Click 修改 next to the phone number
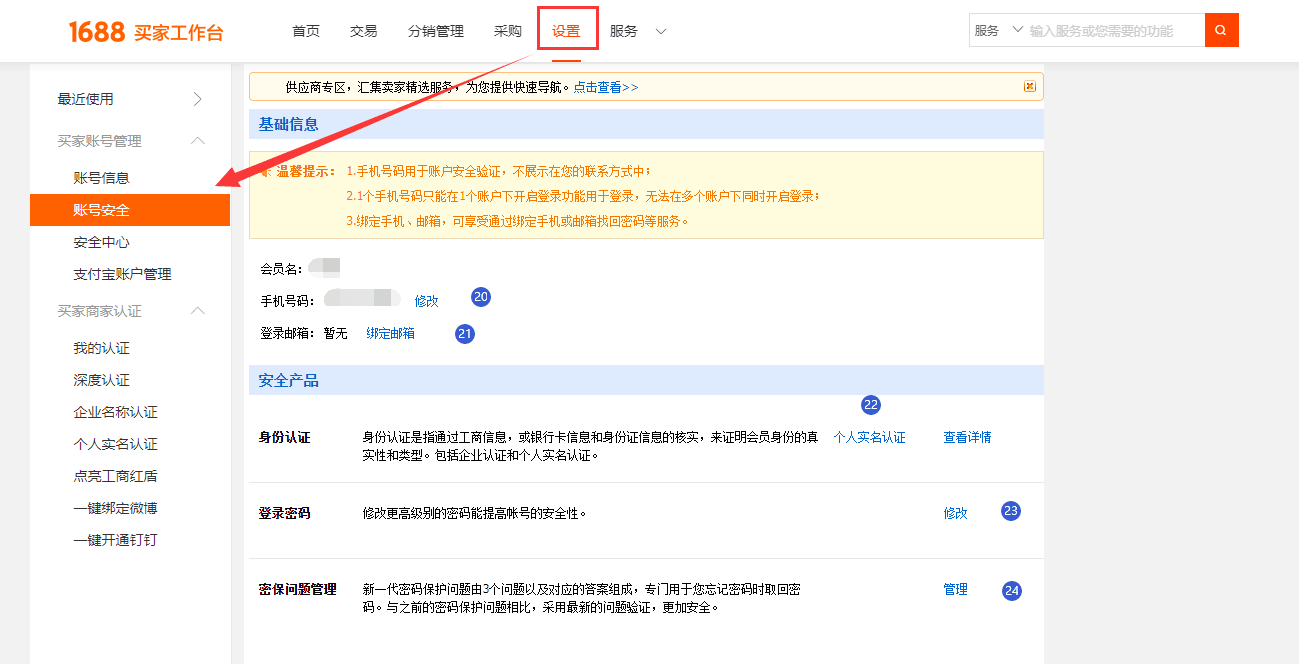 [426, 300]
